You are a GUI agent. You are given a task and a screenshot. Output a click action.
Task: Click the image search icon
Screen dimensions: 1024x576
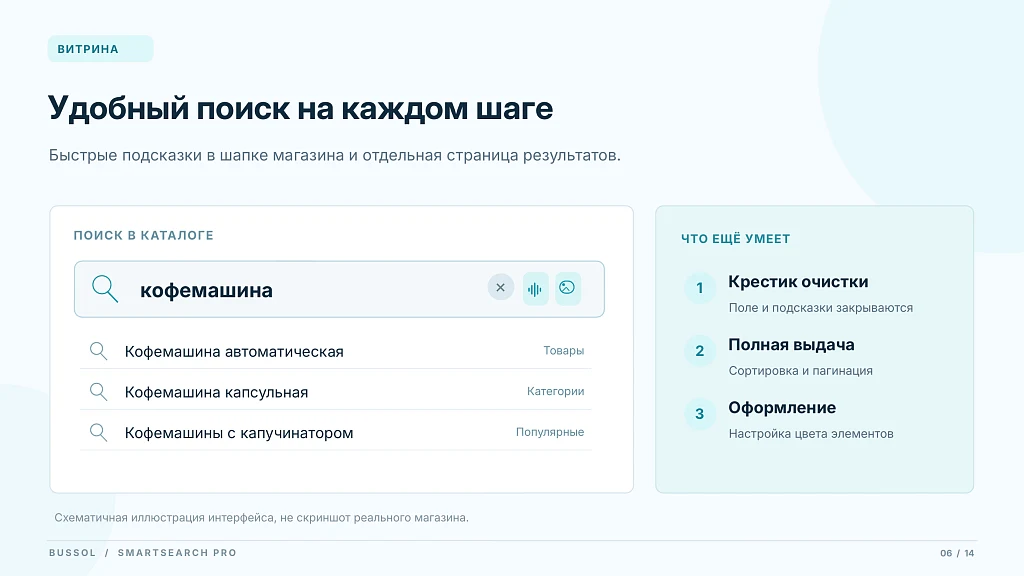(568, 289)
